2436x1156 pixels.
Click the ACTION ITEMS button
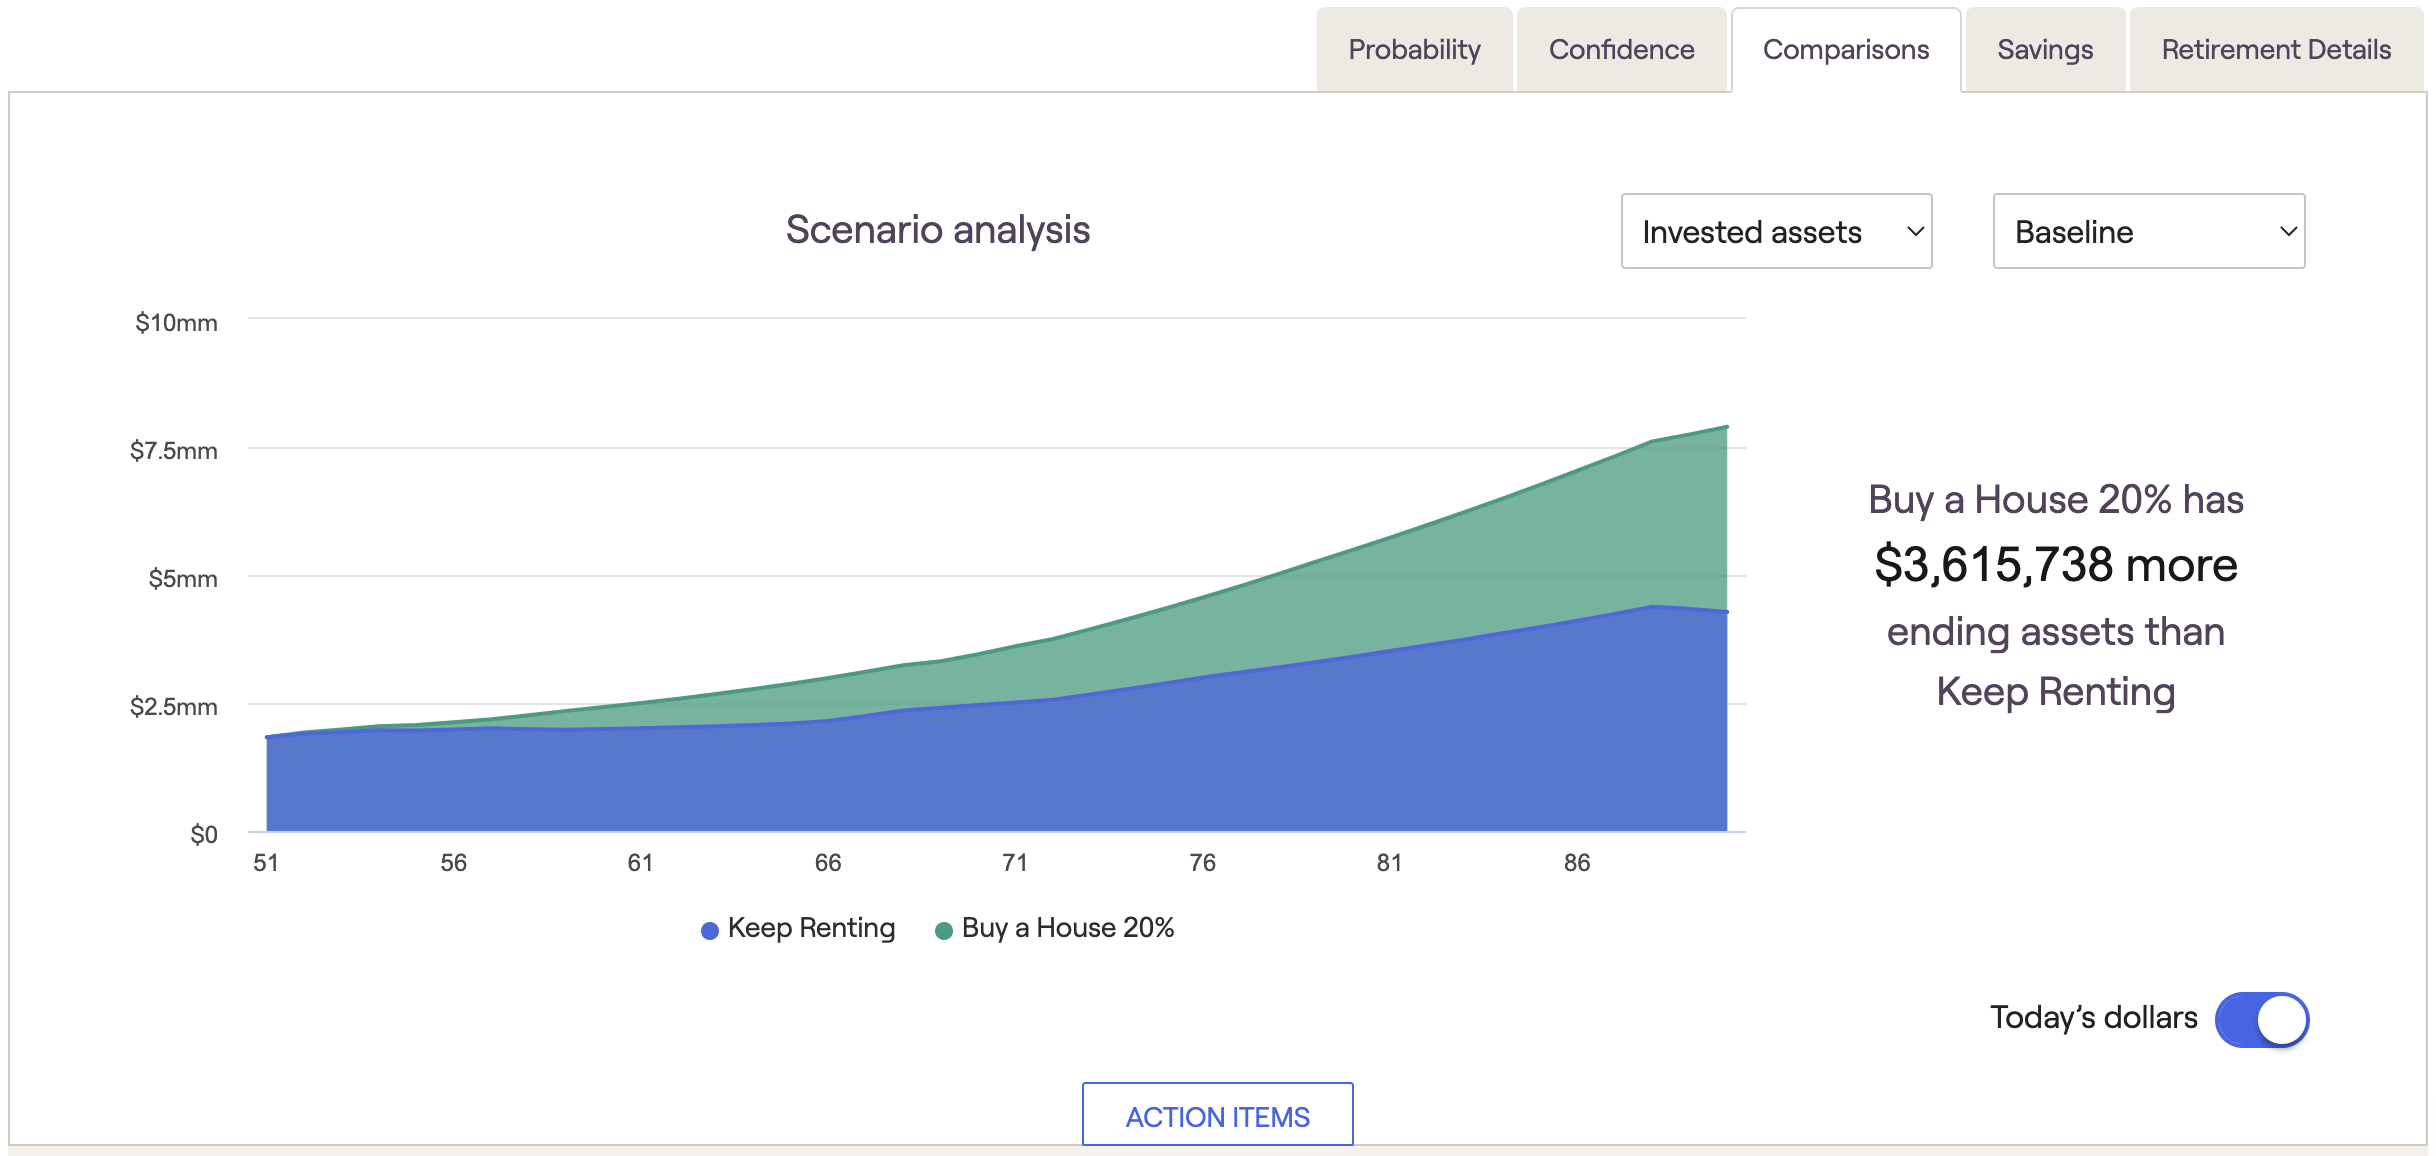[x=1217, y=1115]
